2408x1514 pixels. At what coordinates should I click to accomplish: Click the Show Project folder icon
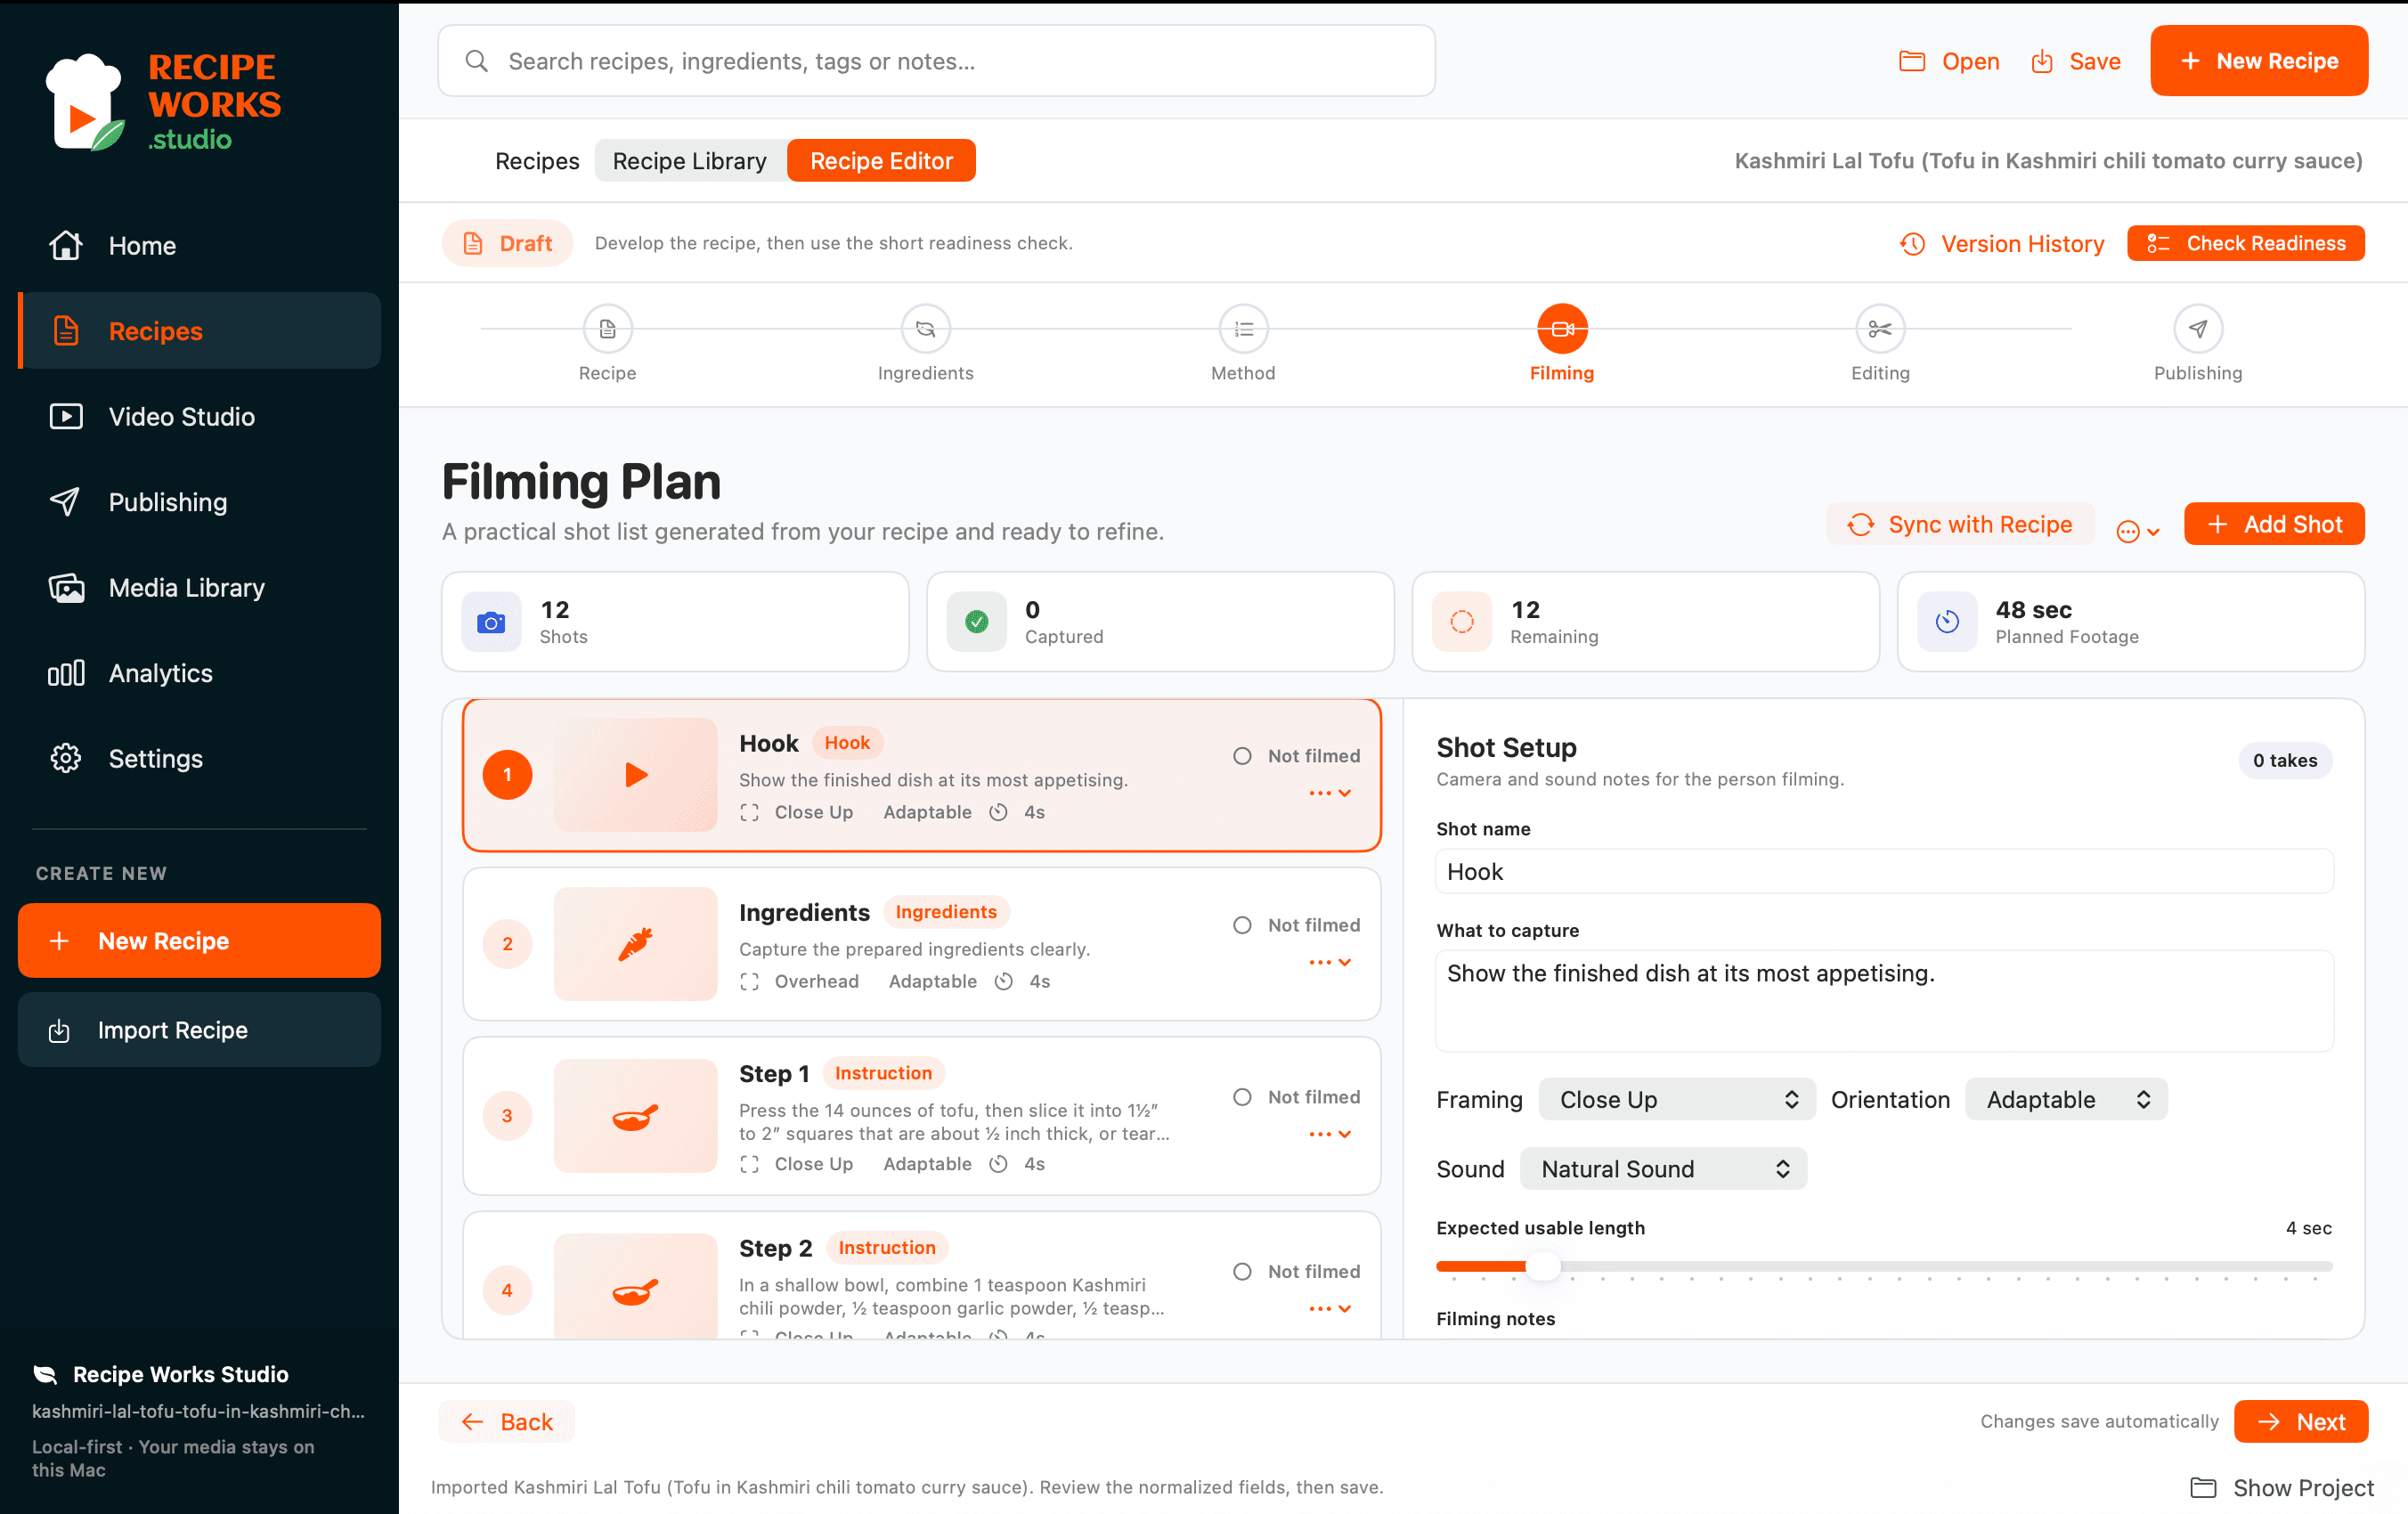tap(2202, 1487)
